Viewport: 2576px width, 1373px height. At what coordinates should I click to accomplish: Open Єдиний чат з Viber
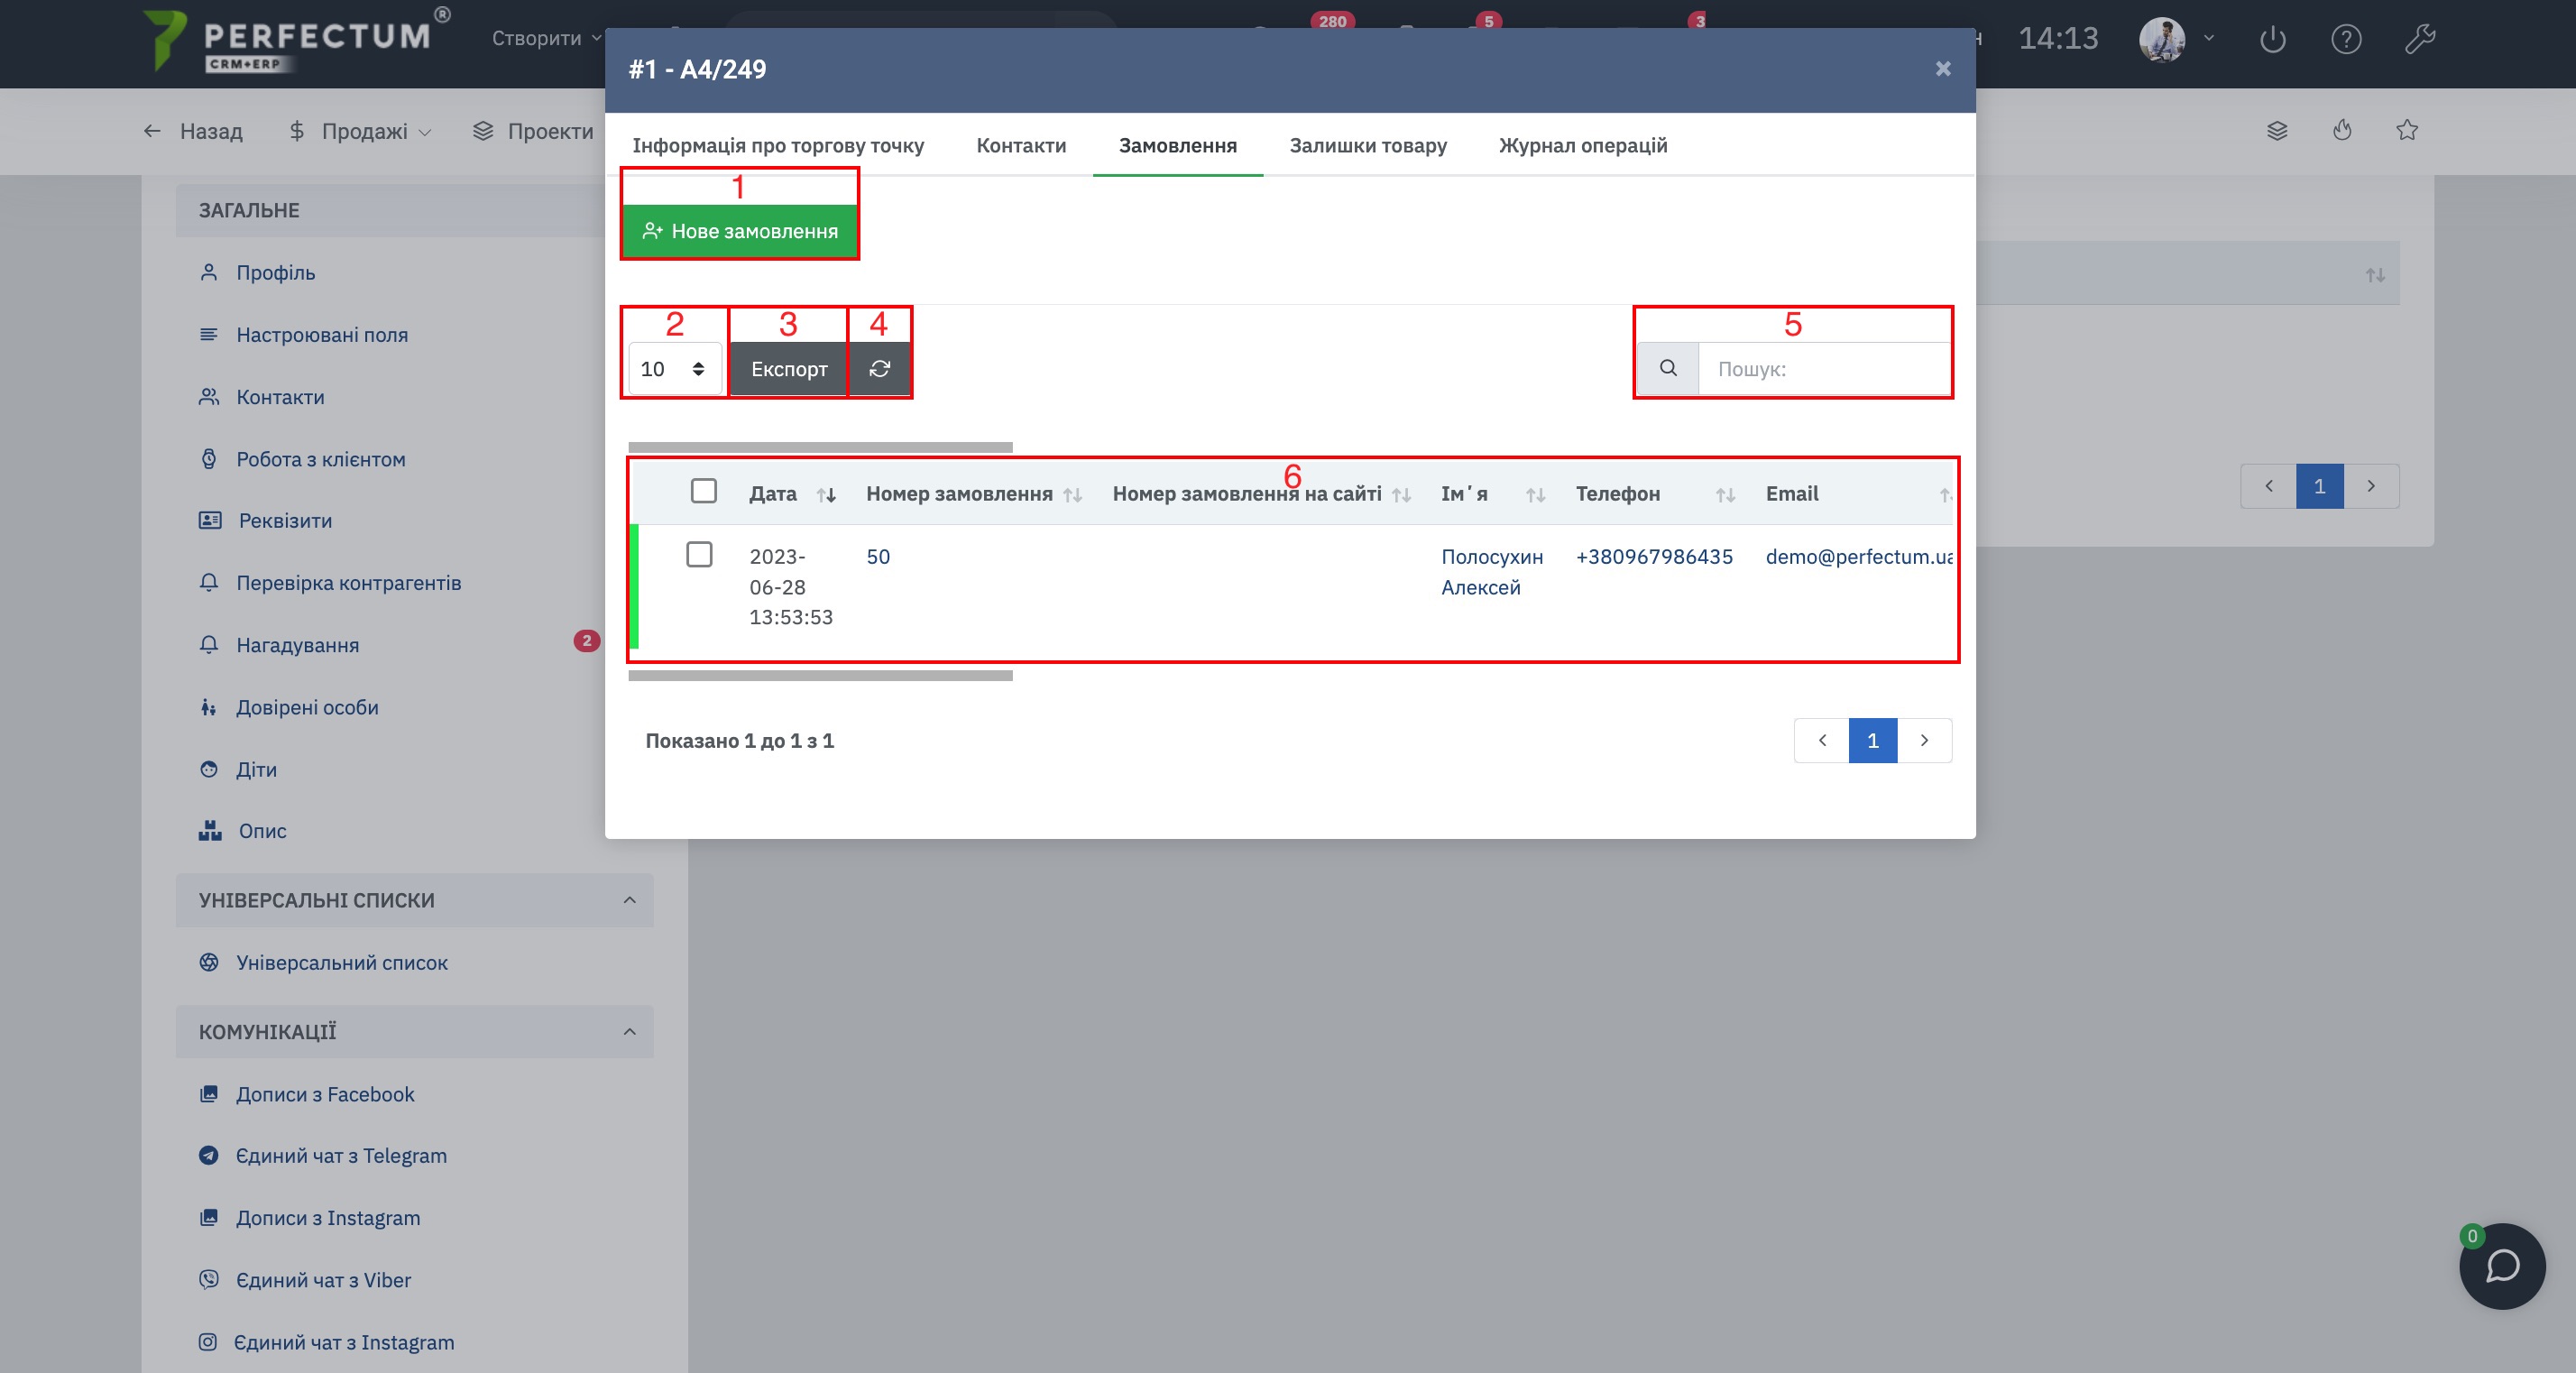click(323, 1280)
